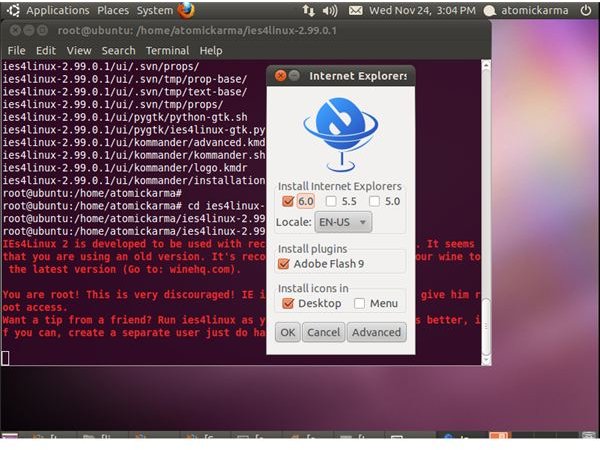The image size is (600, 450).
Task: Click the power shutdown icon
Action: point(585,10)
